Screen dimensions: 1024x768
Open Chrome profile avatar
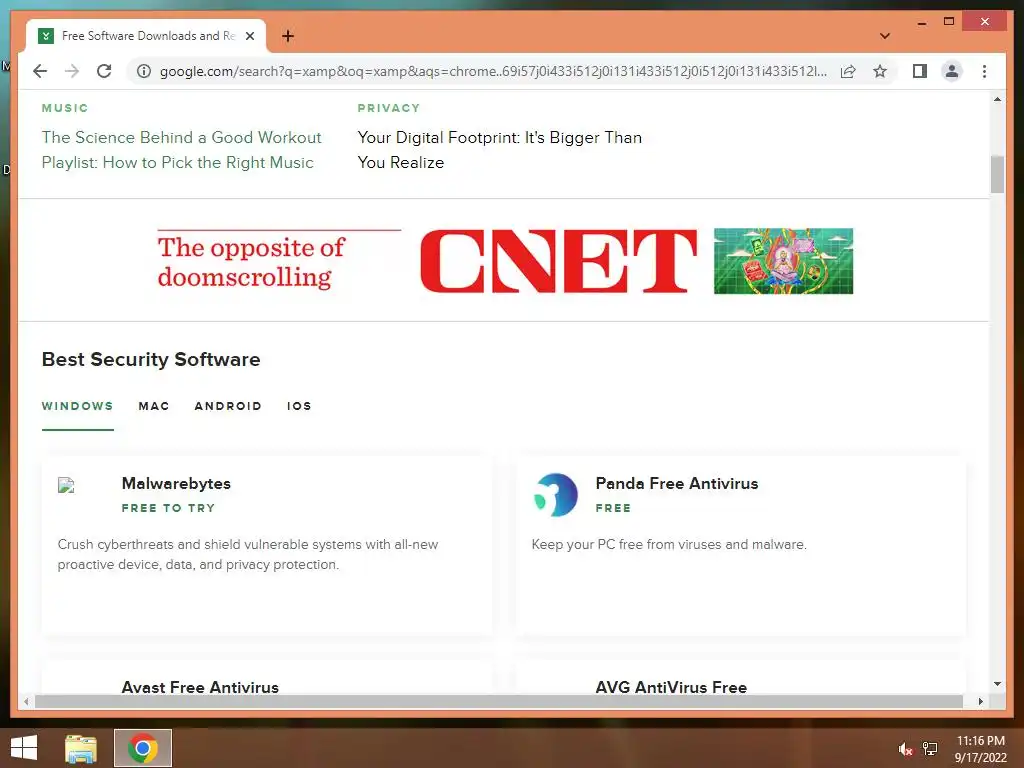(x=952, y=71)
